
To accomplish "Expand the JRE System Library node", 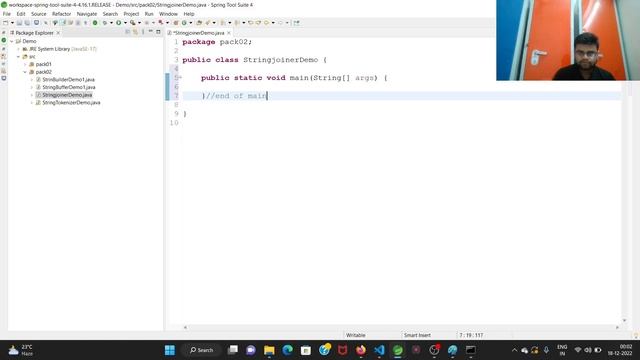I will tap(18, 49).
